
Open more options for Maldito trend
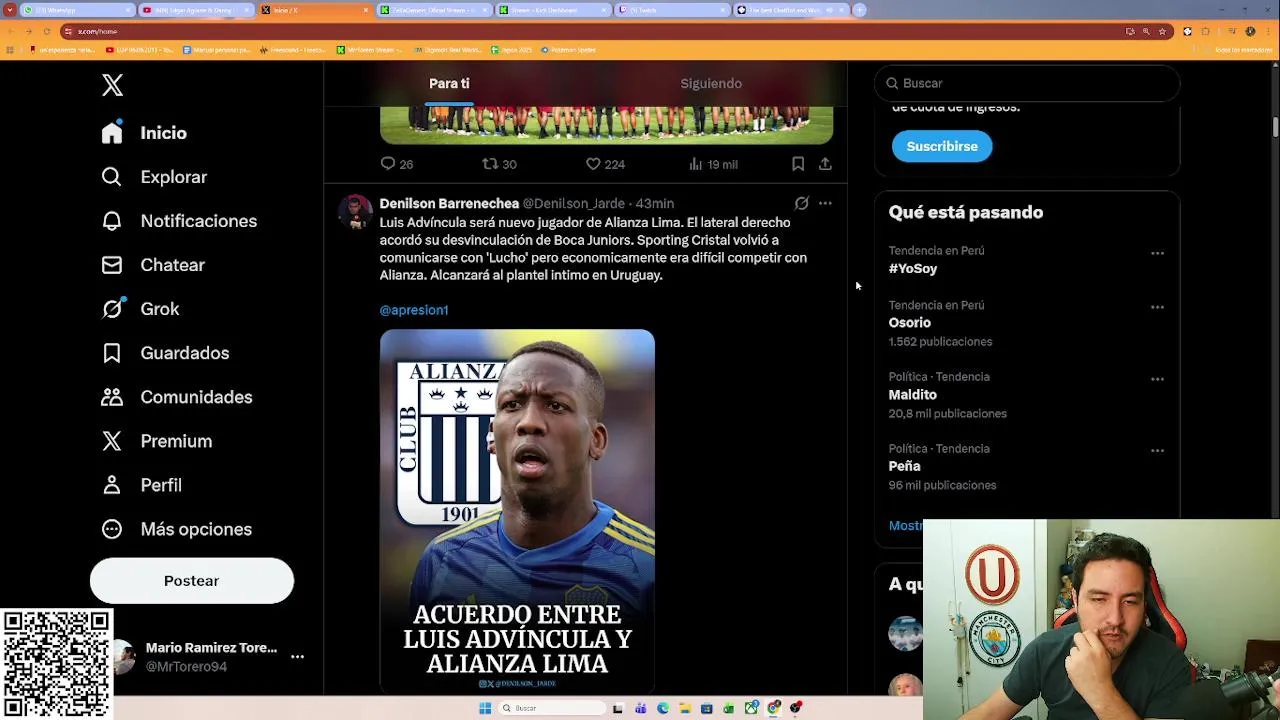(1157, 379)
